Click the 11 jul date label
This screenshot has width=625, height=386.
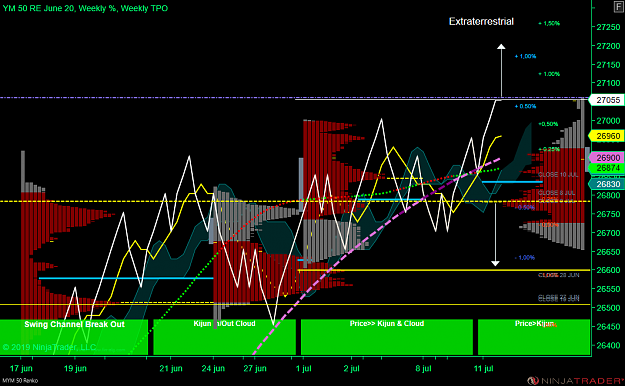(x=483, y=368)
